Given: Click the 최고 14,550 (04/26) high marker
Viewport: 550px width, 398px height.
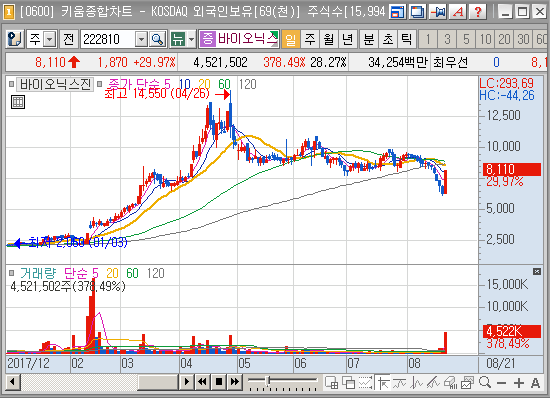Looking at the screenshot, I should click(167, 94).
